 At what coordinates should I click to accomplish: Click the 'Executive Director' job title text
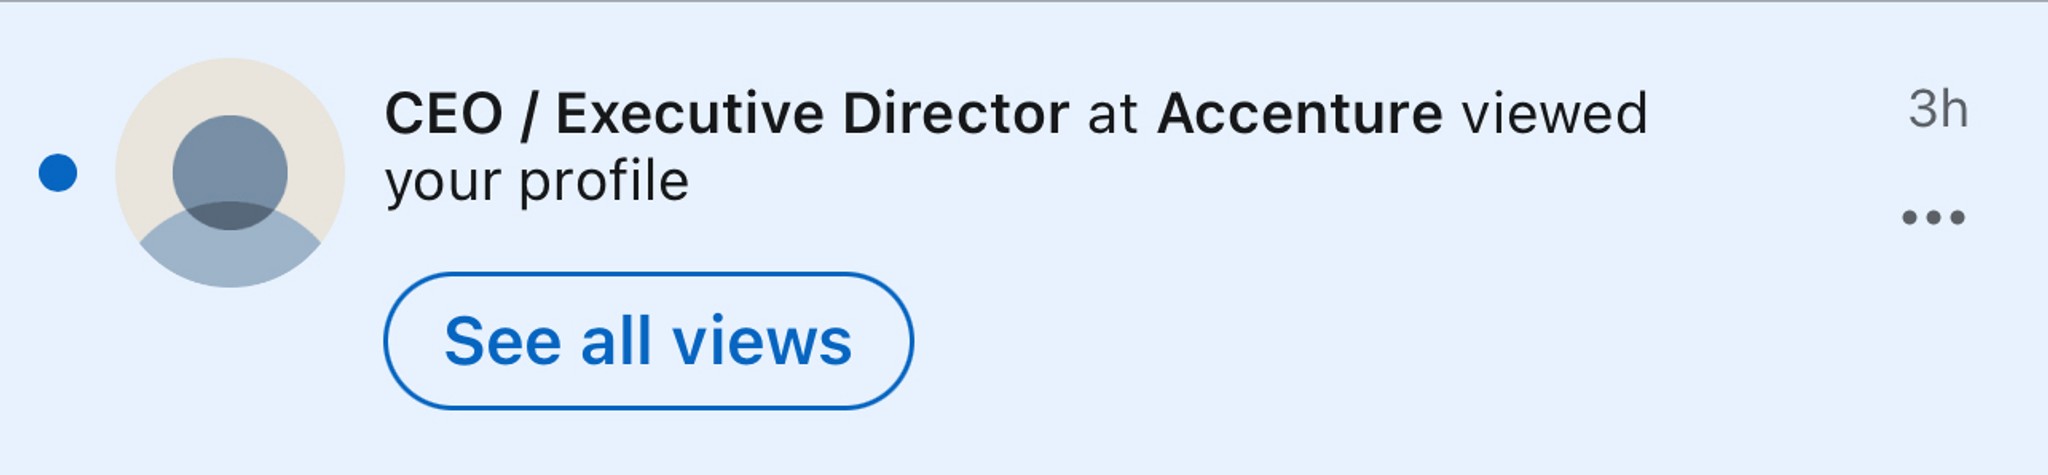[813, 113]
